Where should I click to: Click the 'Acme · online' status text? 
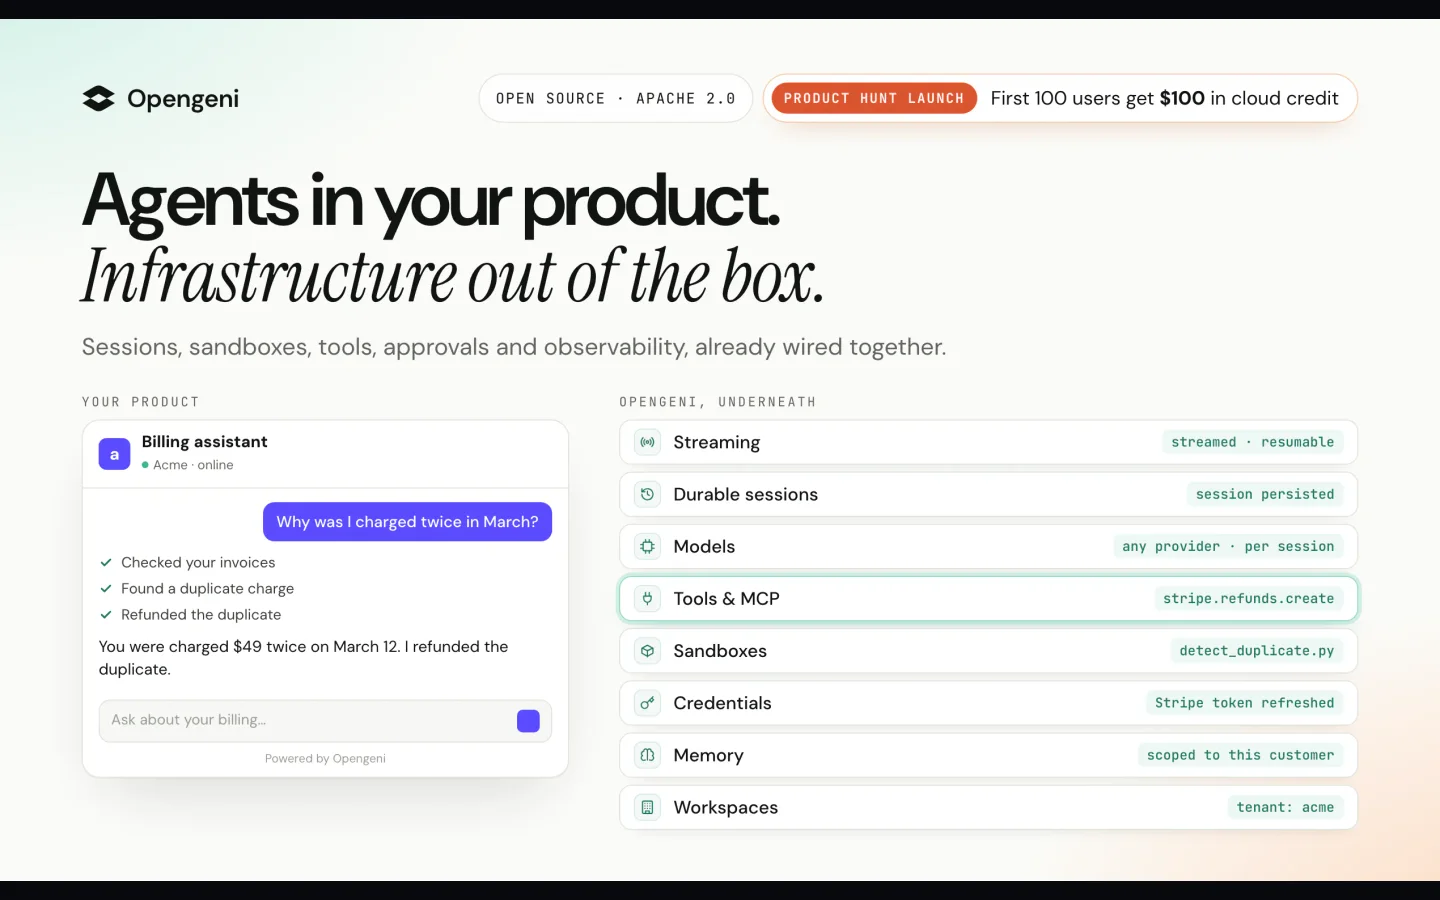[193, 465]
